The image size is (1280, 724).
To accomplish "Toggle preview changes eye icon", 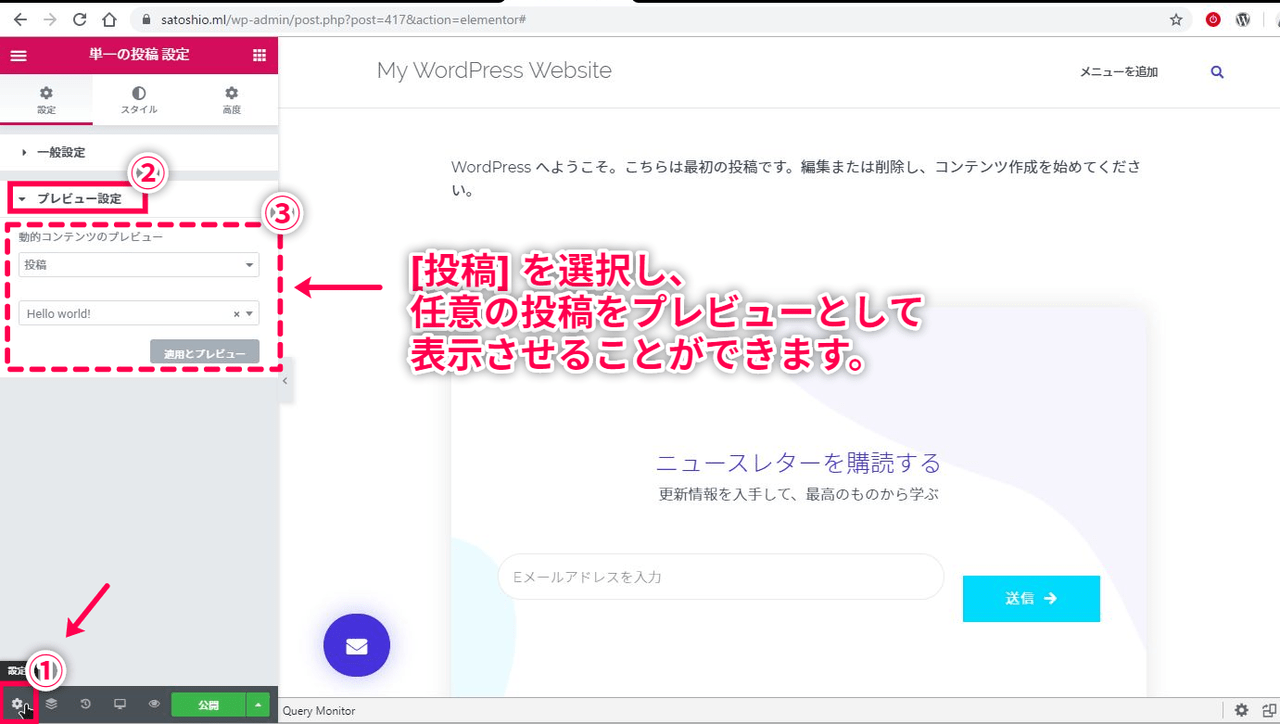I will pyautogui.click(x=154, y=704).
